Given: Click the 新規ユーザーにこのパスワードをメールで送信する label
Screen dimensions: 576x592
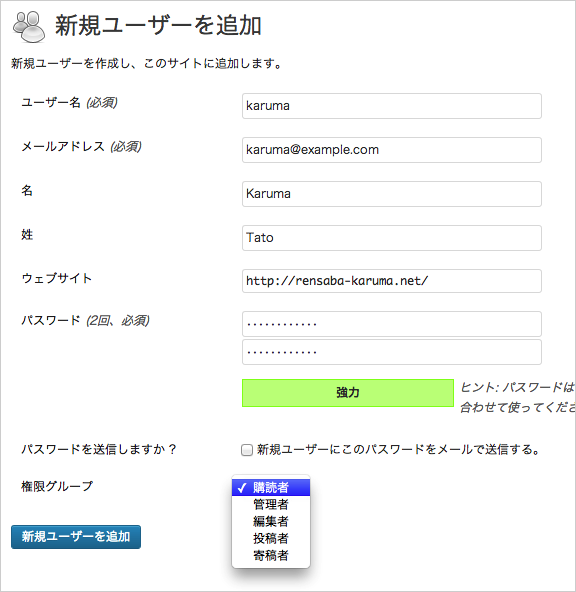Looking at the screenshot, I should pos(399,450).
